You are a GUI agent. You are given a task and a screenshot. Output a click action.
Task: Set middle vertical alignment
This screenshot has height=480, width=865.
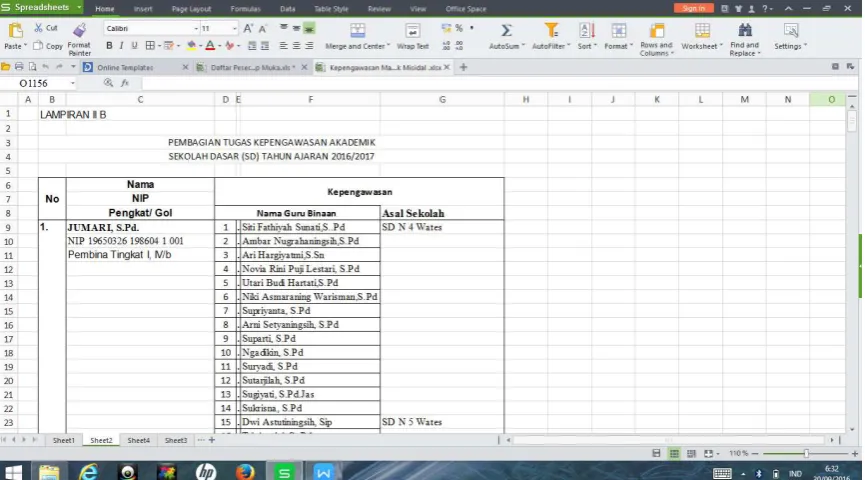(x=296, y=28)
